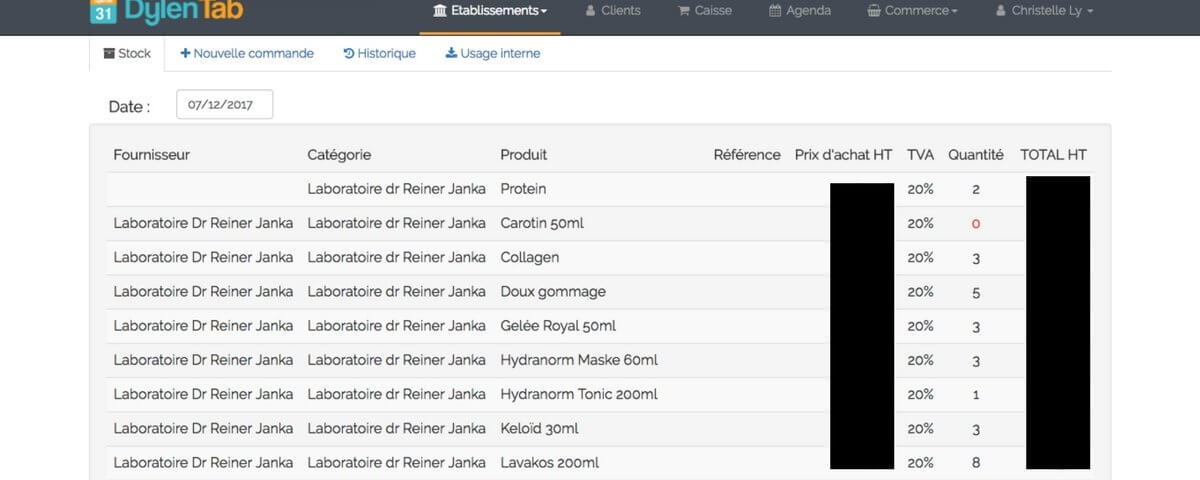The height and width of the screenshot is (480, 1200).
Task: Go to the Clients page
Action: [x=613, y=11]
